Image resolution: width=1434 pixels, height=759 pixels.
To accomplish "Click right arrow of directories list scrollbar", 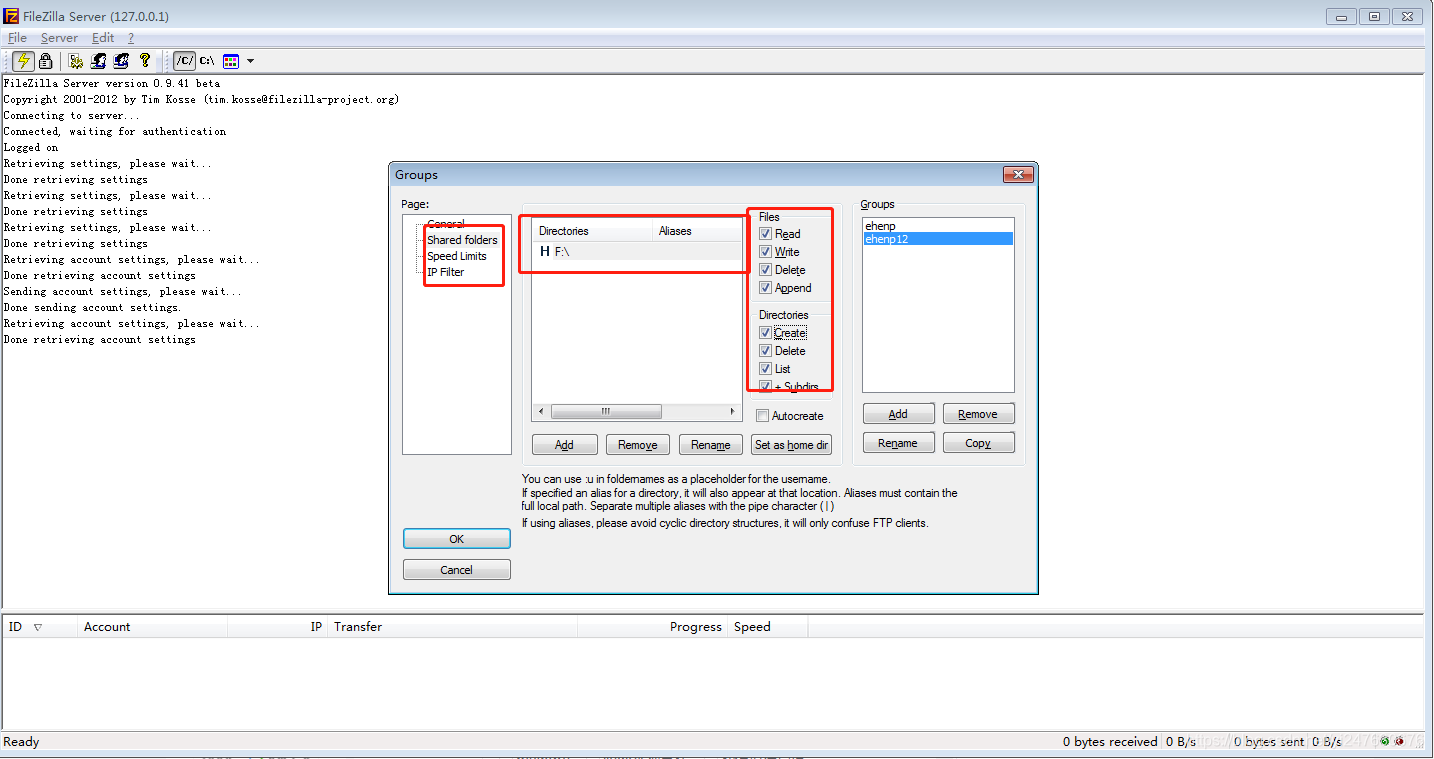I will [x=733, y=412].
